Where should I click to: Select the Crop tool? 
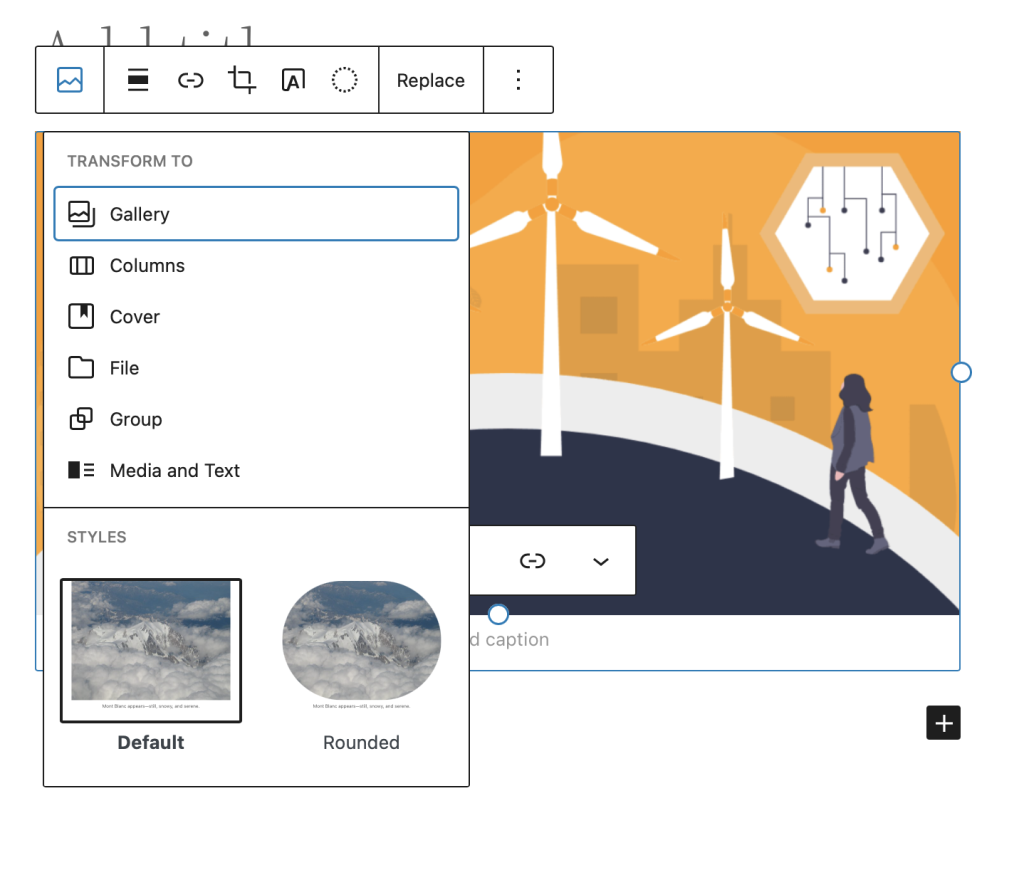point(241,79)
